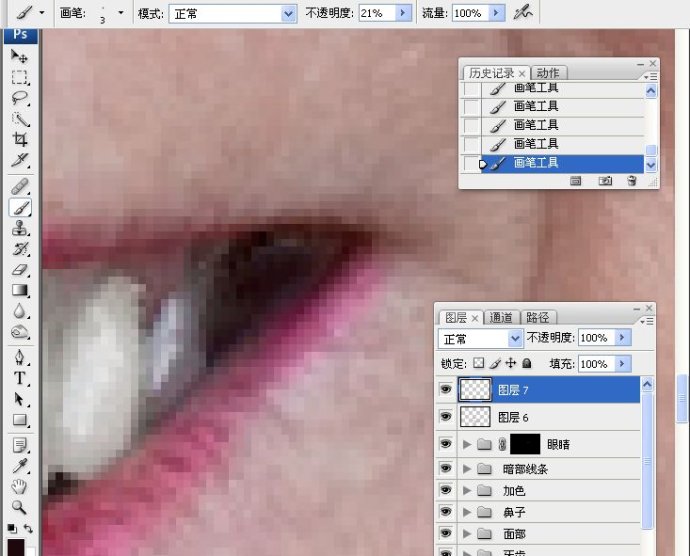Select the Dodge tool
Viewport: 690px width, 556px height.
point(19,331)
